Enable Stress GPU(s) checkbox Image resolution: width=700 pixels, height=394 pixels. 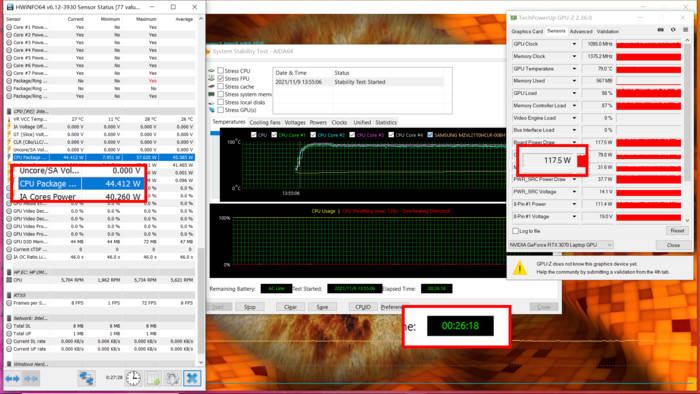(221, 110)
